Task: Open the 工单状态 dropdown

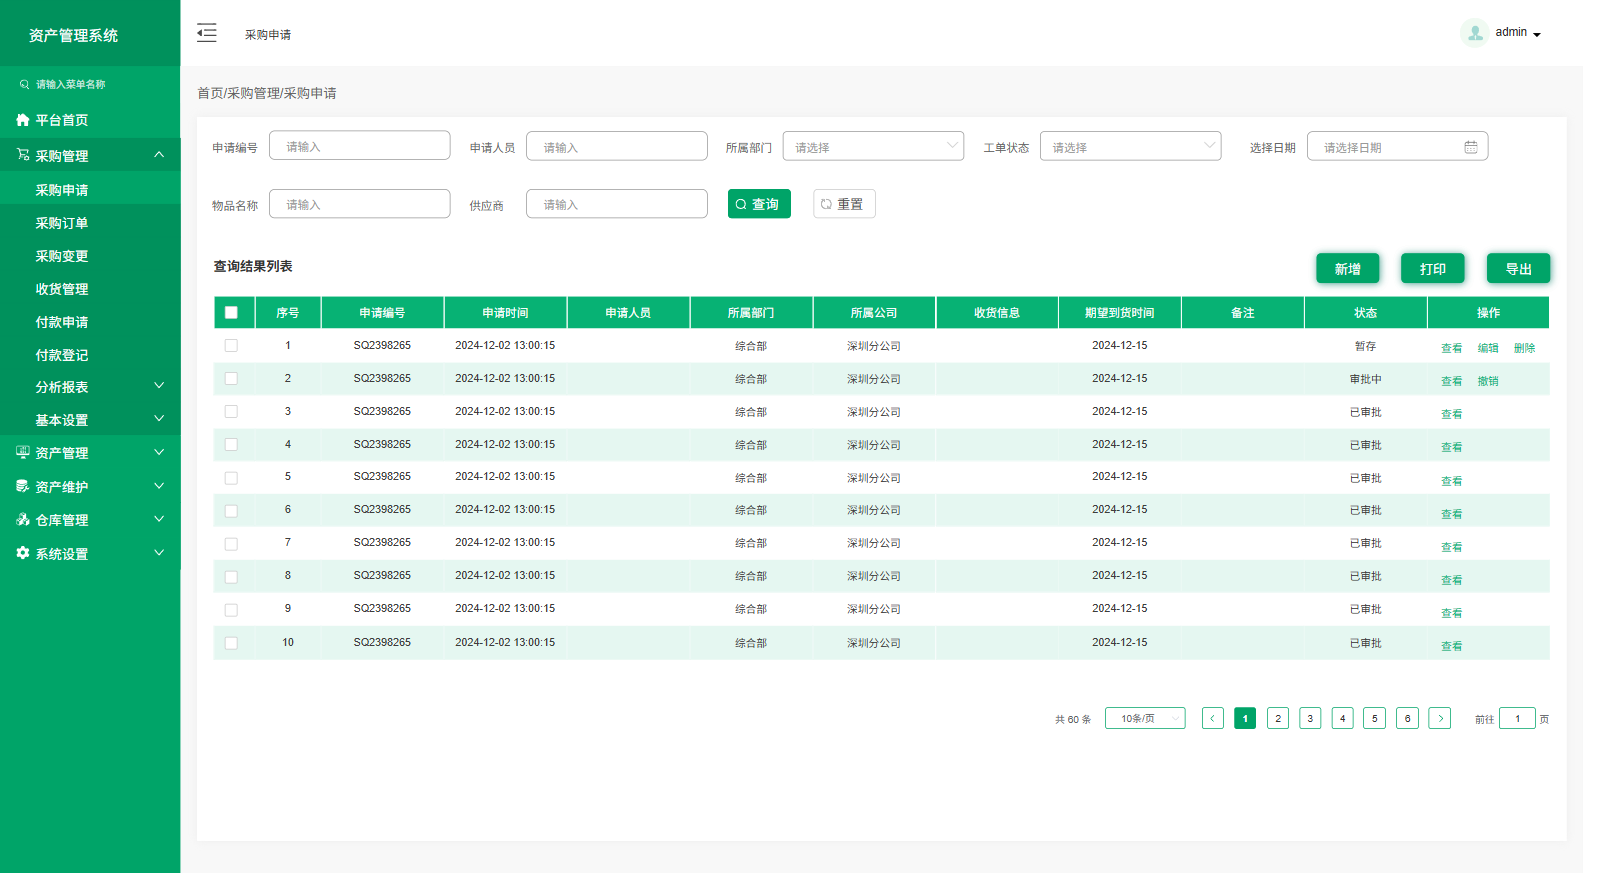Action: click(1129, 147)
